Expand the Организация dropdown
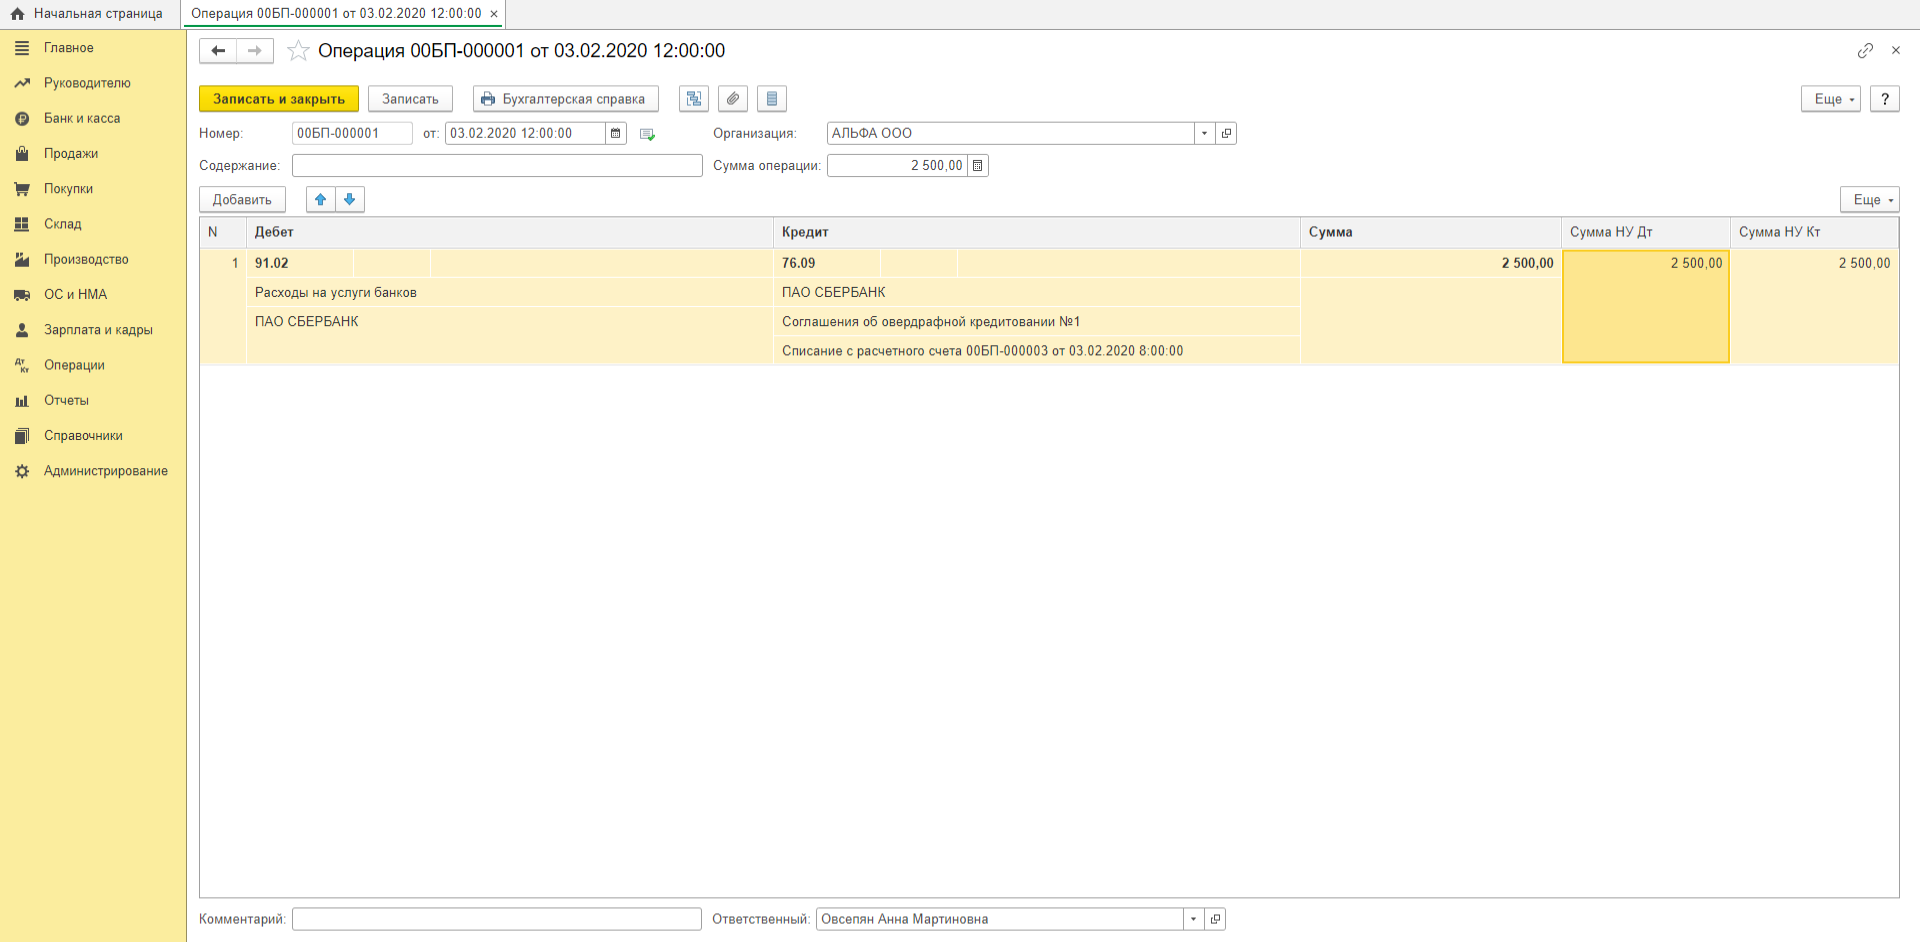 1204,133
